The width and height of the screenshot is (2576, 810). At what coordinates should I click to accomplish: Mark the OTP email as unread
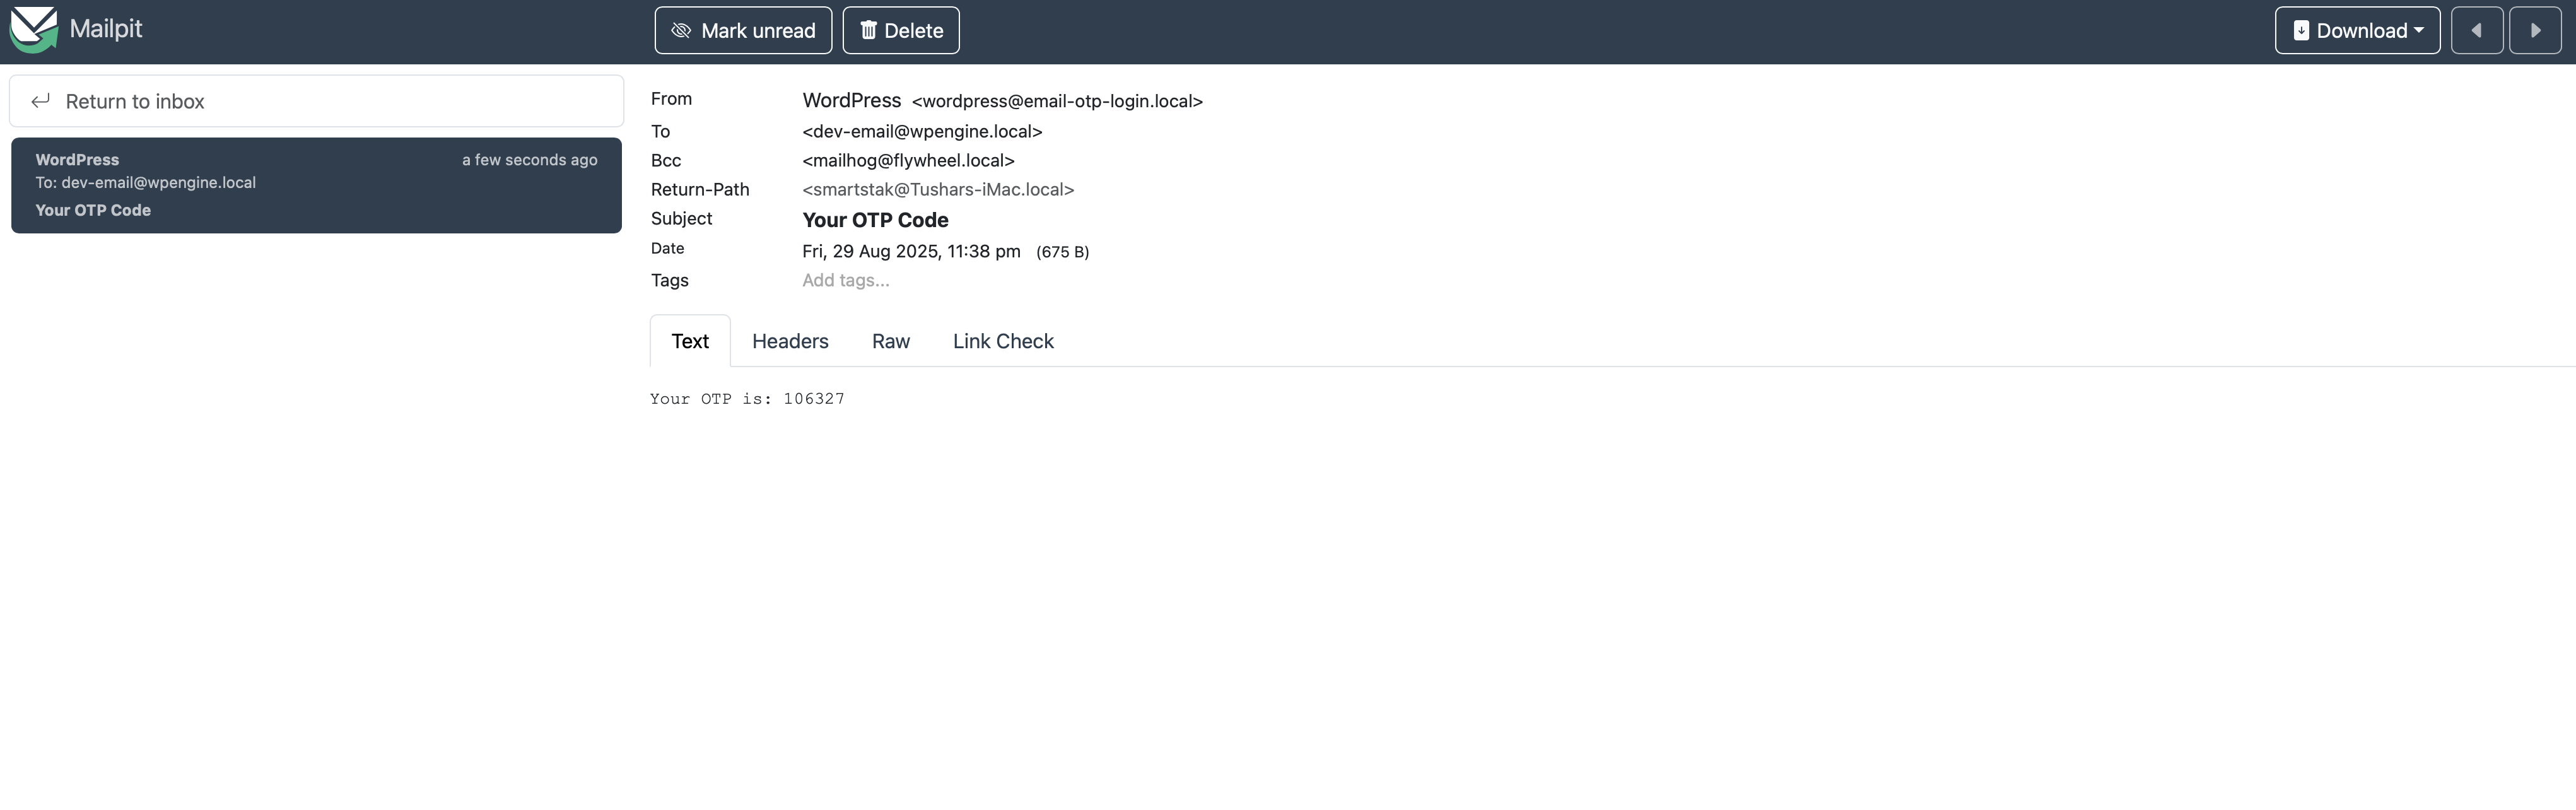743,30
